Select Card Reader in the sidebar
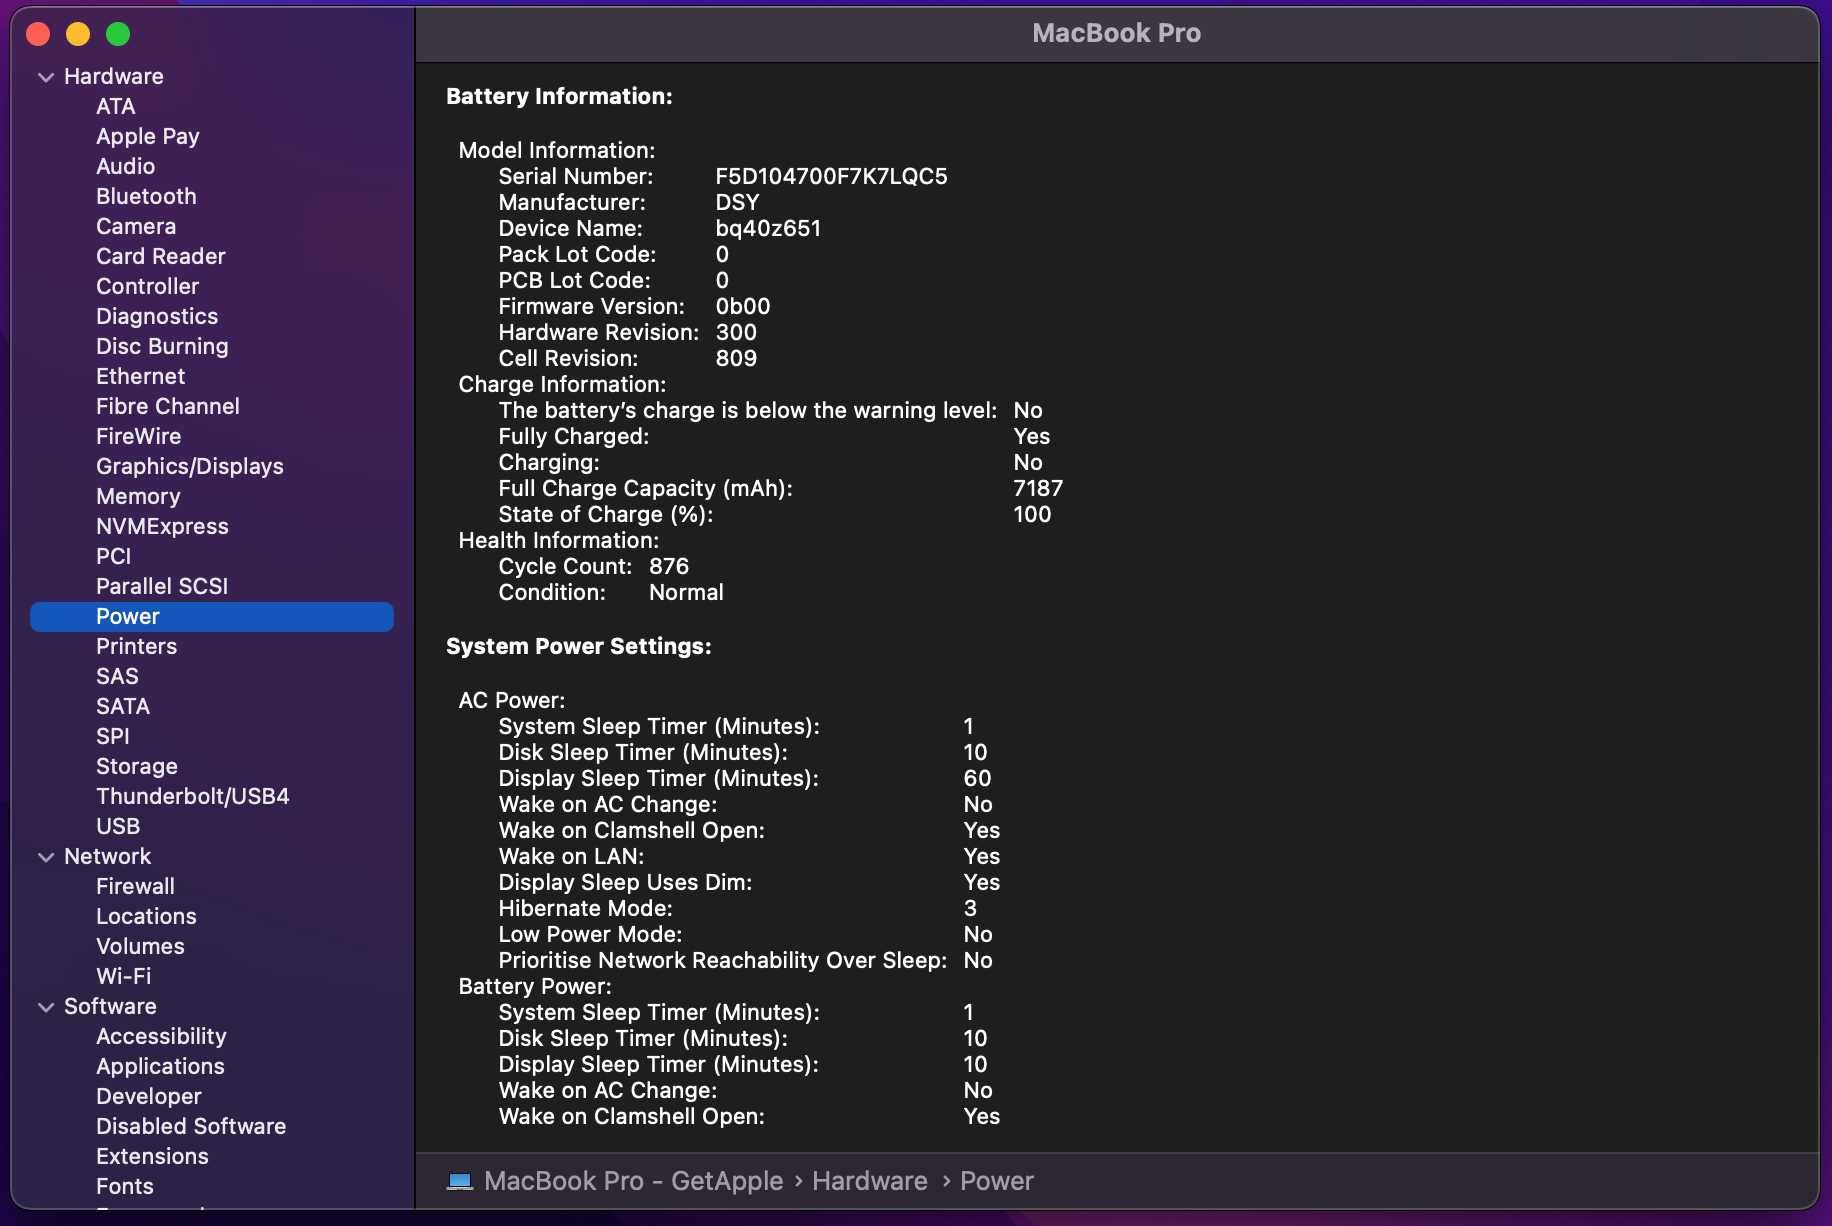 [161, 256]
